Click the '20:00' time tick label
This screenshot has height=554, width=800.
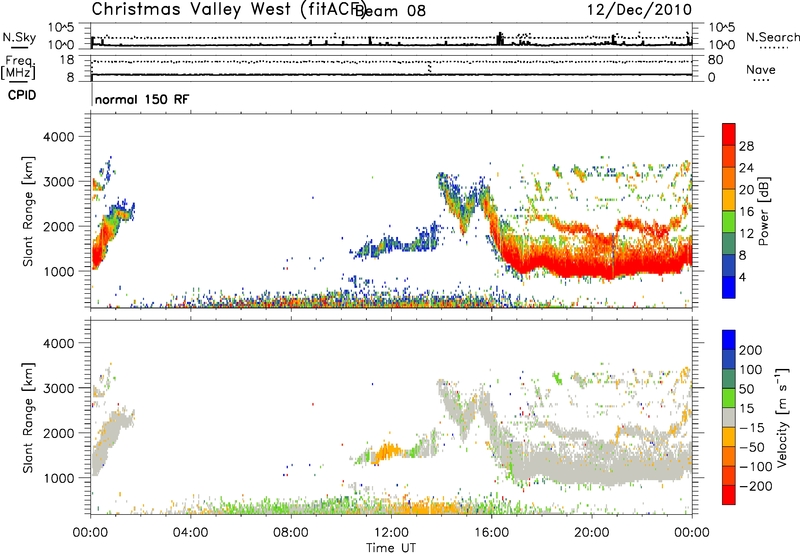point(591,533)
